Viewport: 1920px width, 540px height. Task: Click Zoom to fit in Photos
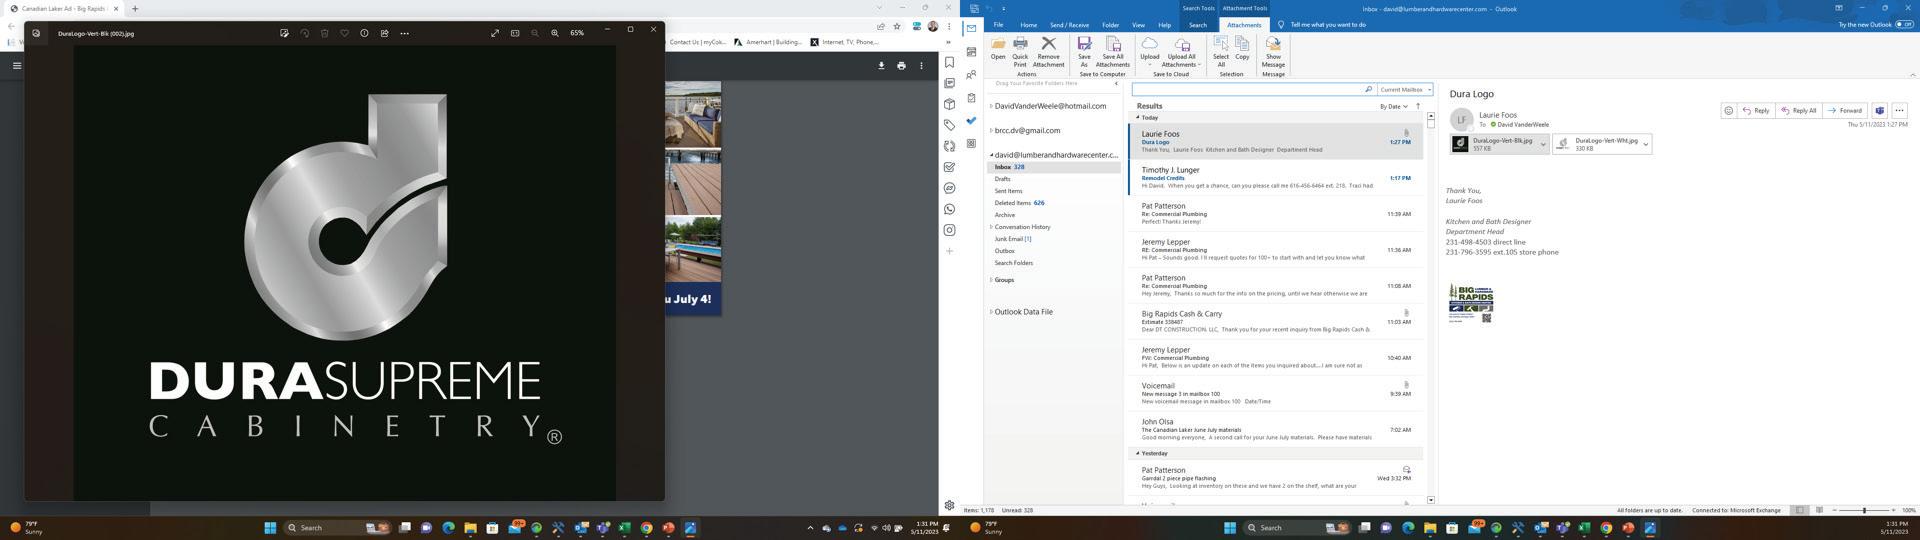pyautogui.click(x=515, y=33)
